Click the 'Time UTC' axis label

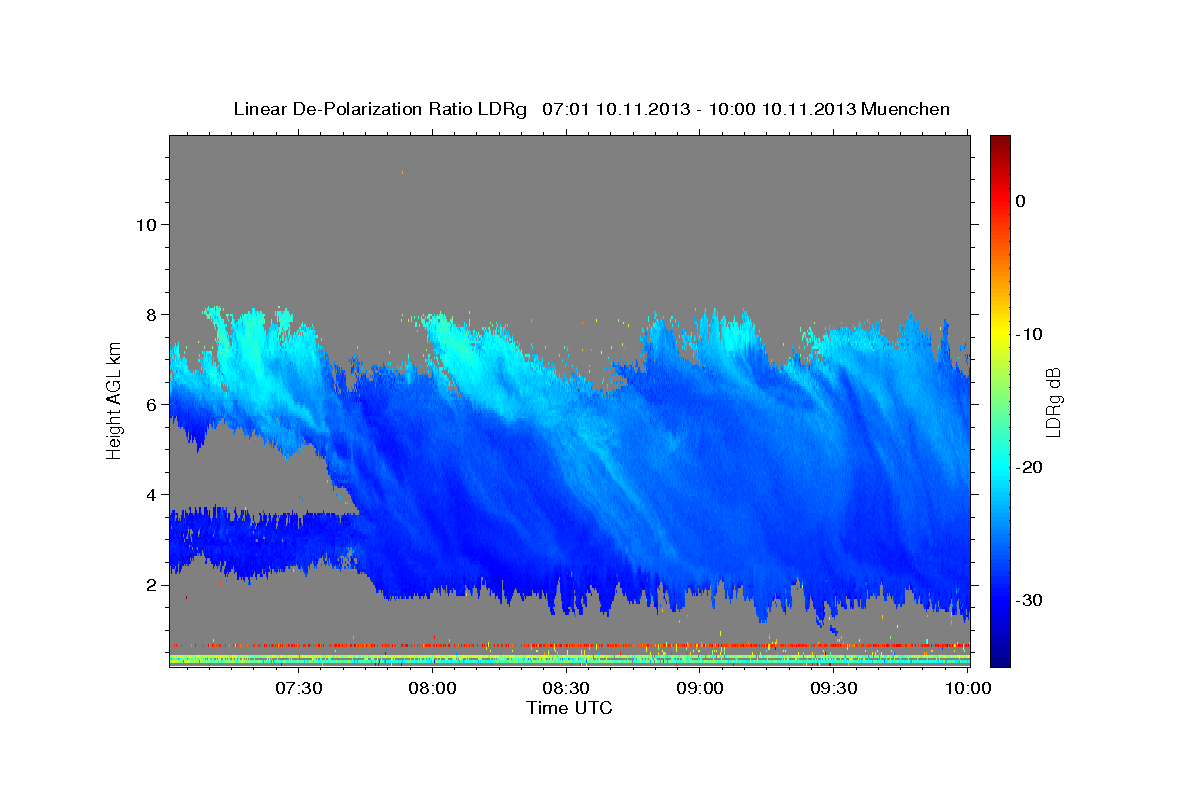(x=569, y=708)
